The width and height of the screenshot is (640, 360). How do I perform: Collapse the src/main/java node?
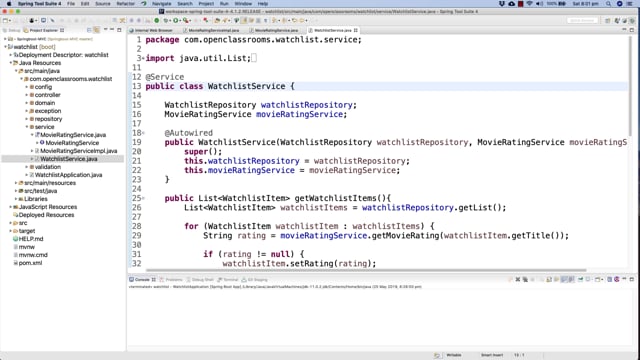[x=16, y=71]
